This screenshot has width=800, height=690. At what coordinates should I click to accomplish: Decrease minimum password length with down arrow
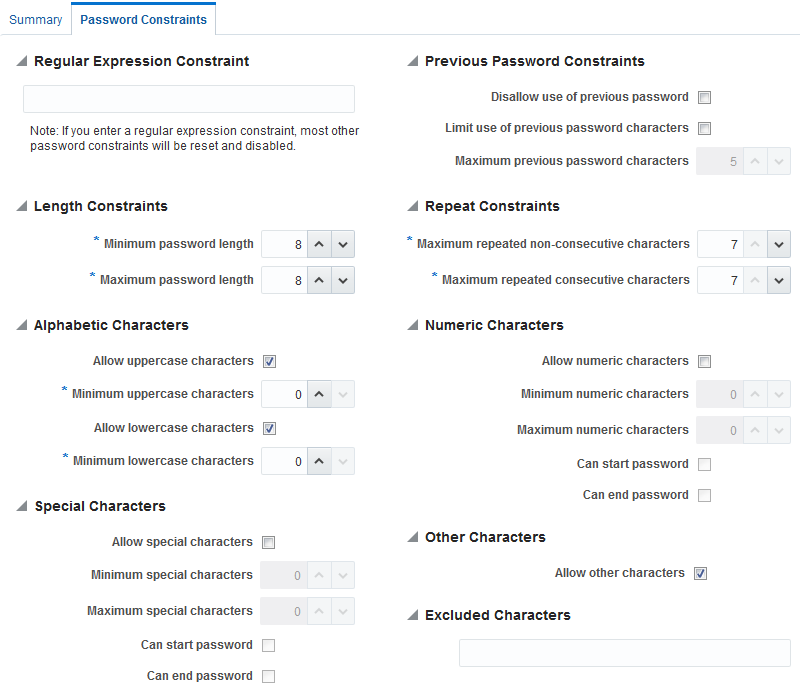(x=343, y=244)
